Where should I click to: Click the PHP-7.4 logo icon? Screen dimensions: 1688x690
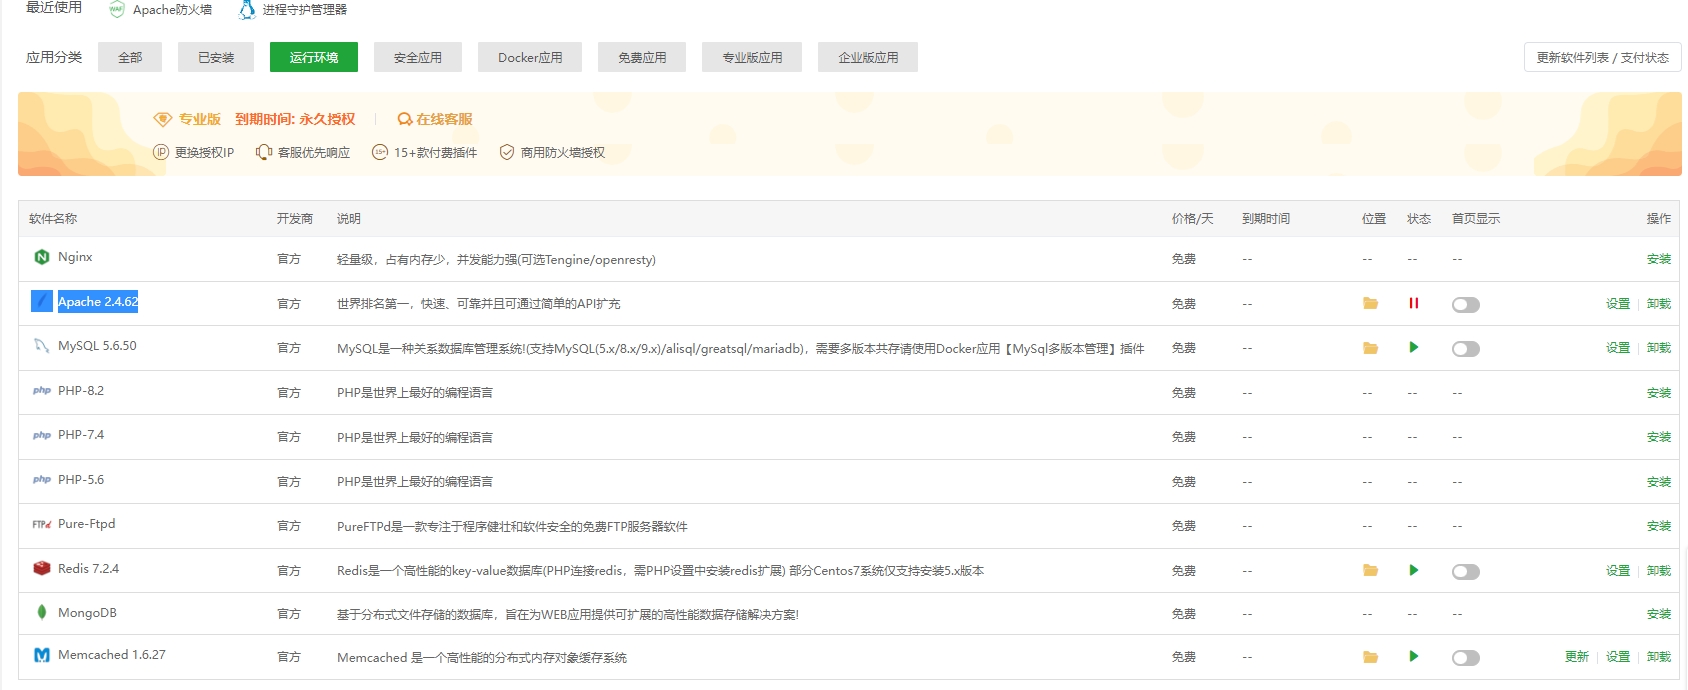[x=42, y=435]
